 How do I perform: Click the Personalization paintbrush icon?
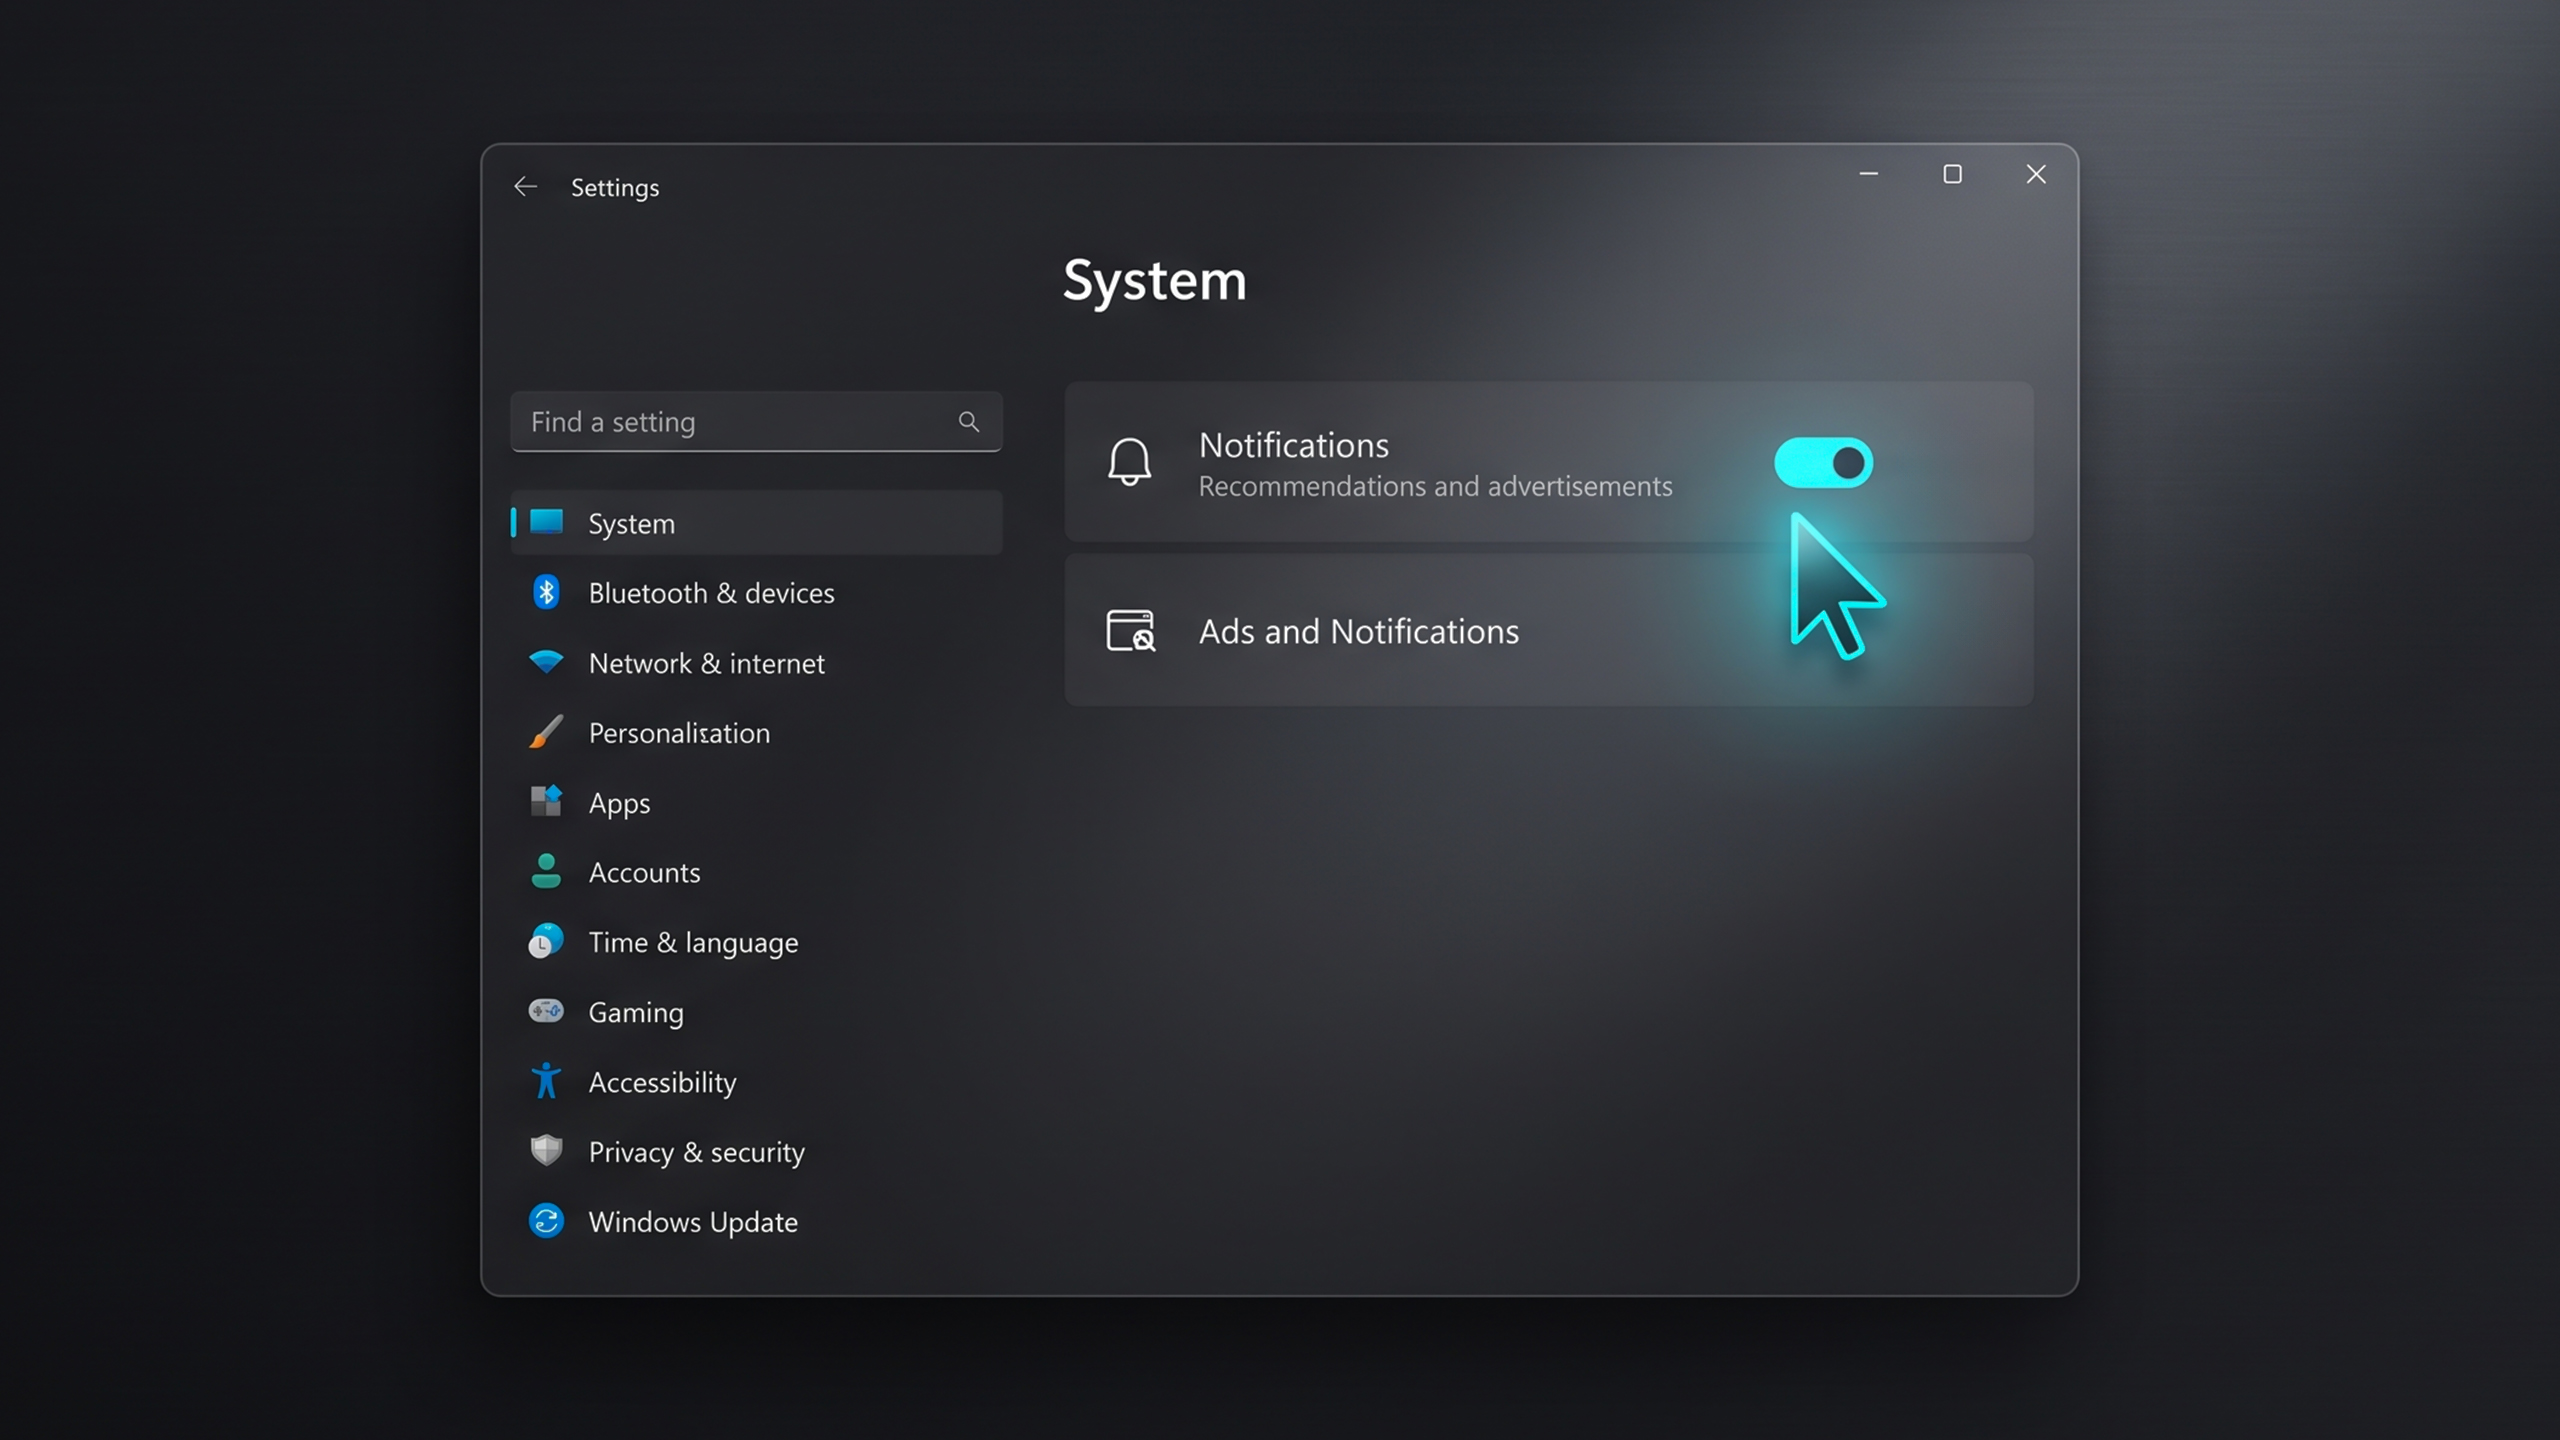coord(546,732)
